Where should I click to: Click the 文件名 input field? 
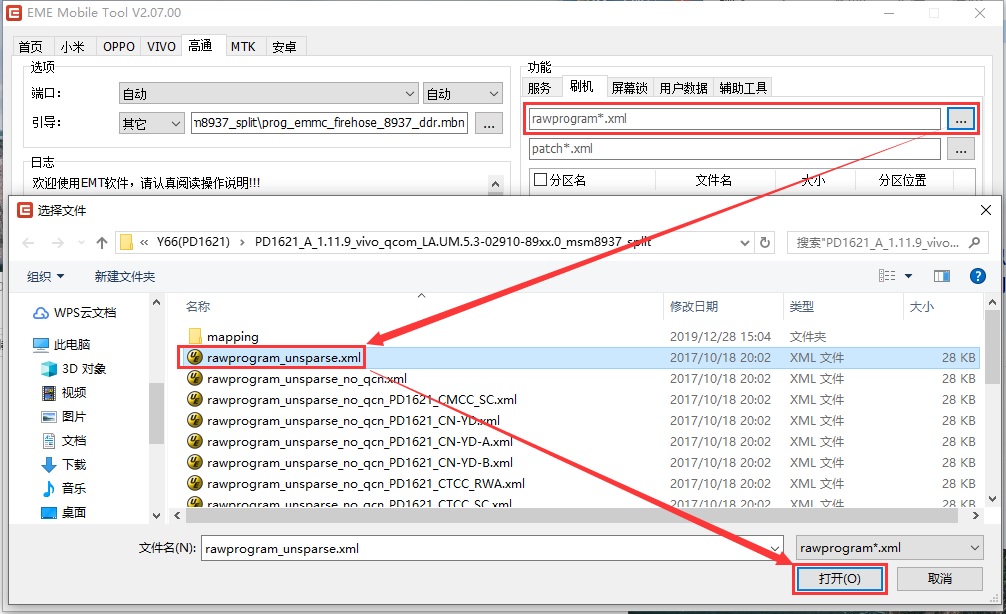coord(490,548)
